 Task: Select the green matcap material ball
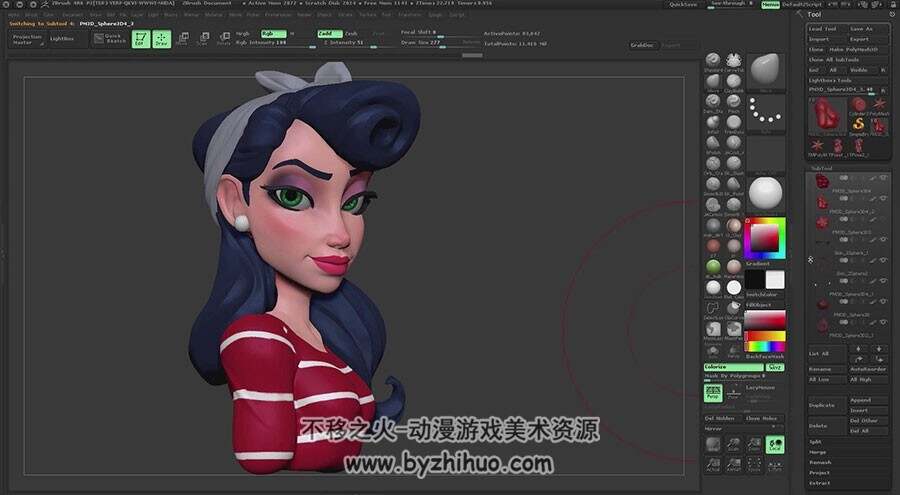[x=713, y=268]
